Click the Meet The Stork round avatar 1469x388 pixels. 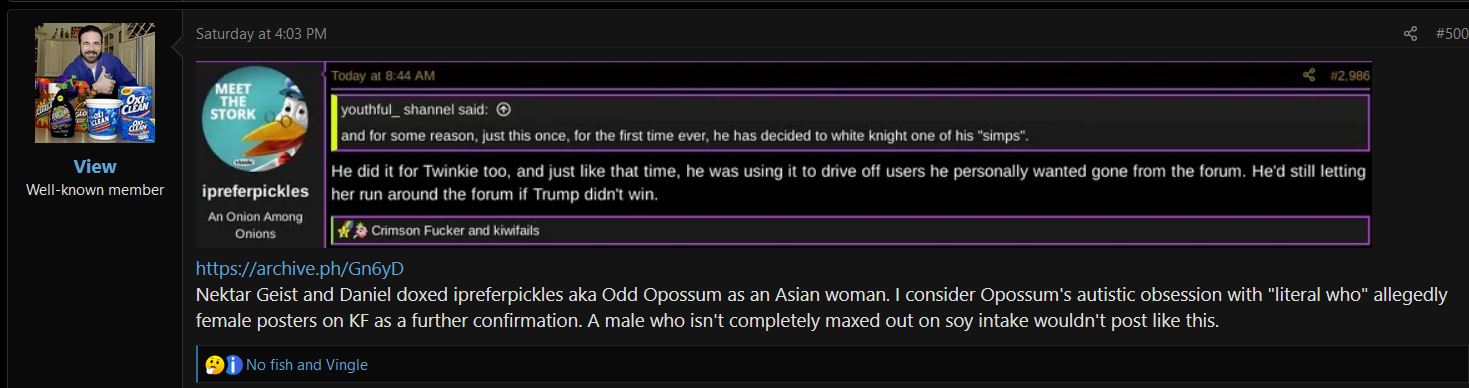tap(260, 119)
